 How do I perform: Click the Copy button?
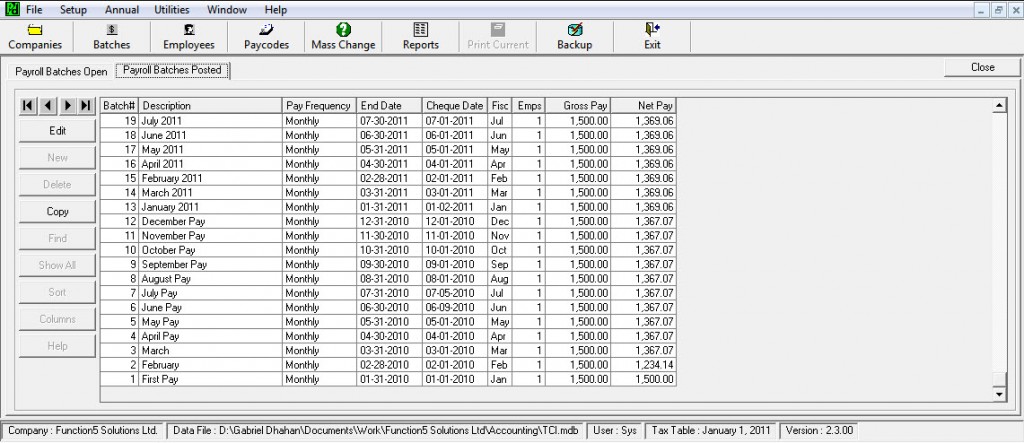57,212
